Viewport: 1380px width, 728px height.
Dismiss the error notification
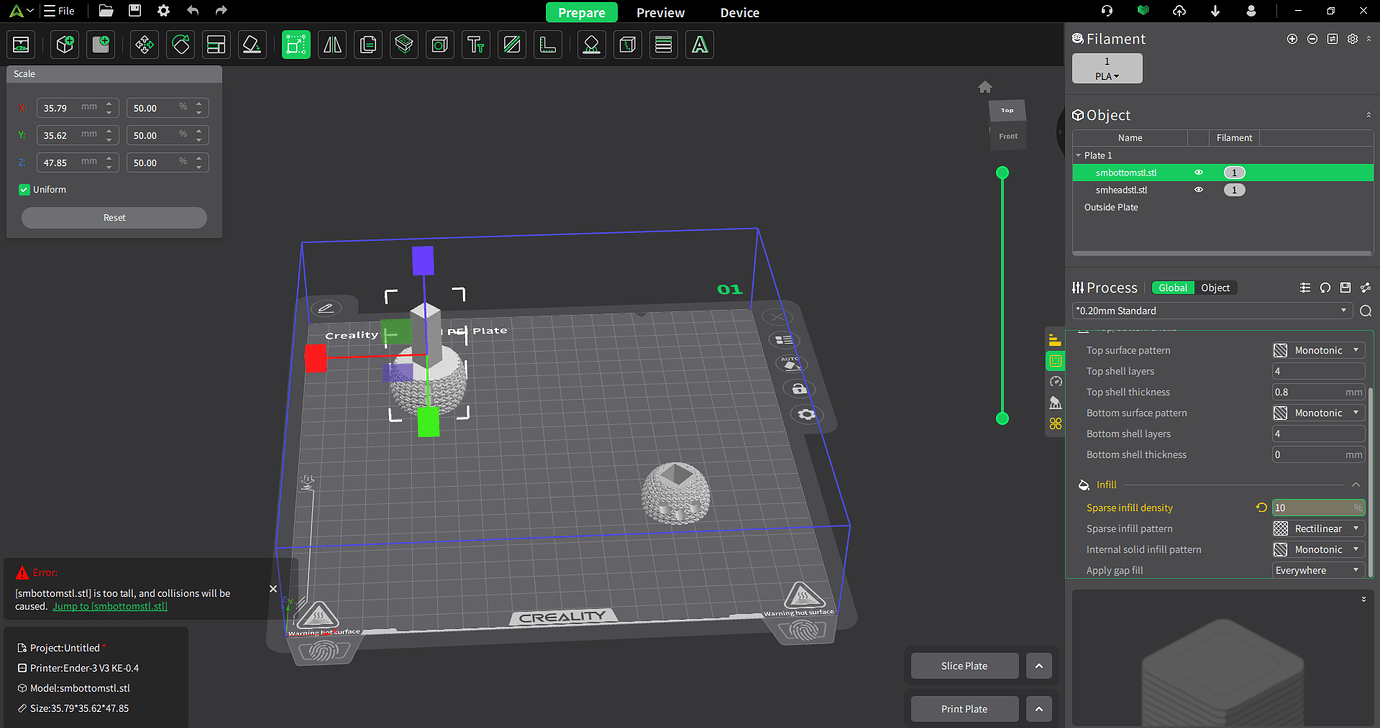pos(273,589)
